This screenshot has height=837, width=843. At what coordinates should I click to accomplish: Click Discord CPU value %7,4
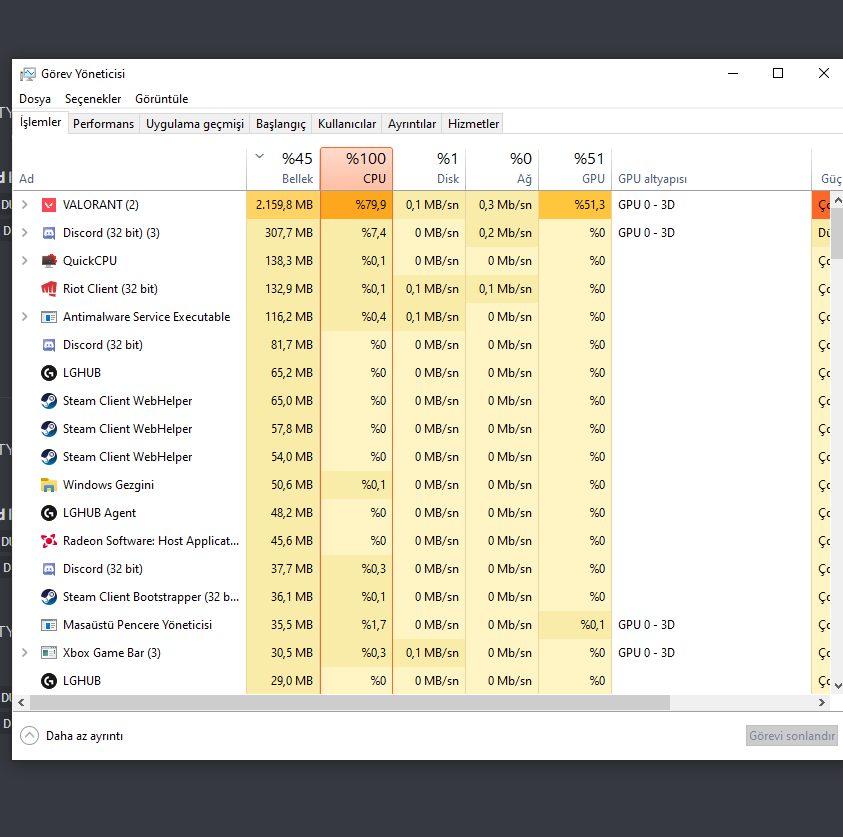tap(374, 233)
